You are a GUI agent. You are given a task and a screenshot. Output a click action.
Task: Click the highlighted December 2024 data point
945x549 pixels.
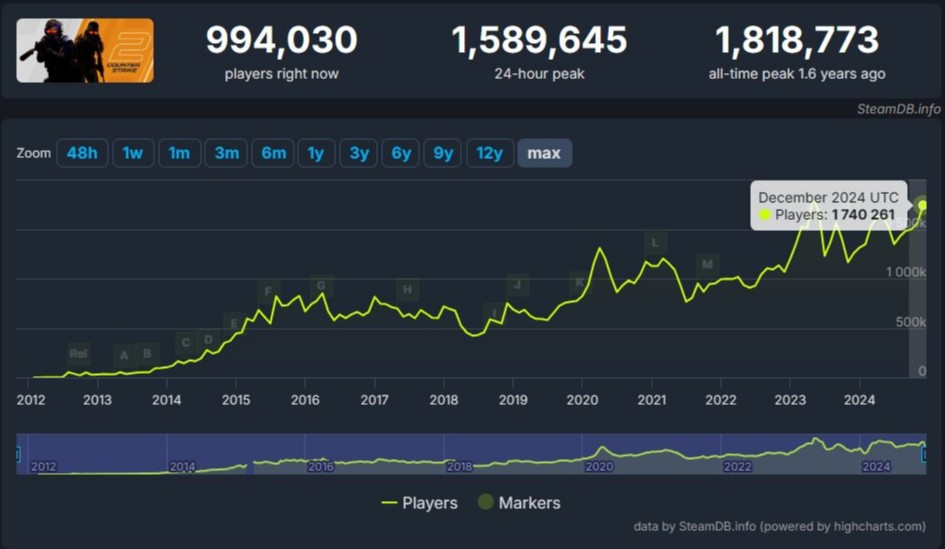[923, 205]
